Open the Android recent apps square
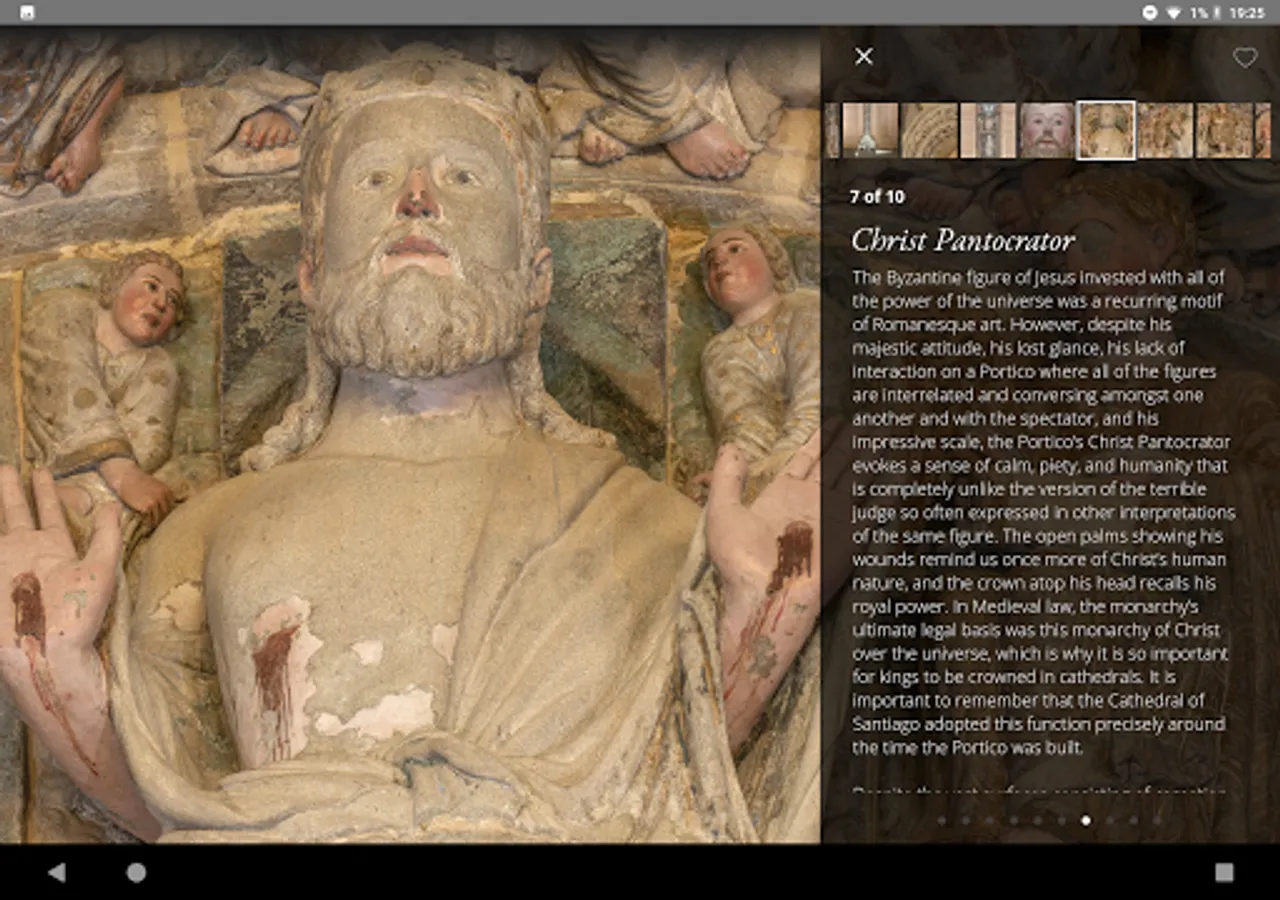Screen dimensions: 1280x900 click(1224, 873)
